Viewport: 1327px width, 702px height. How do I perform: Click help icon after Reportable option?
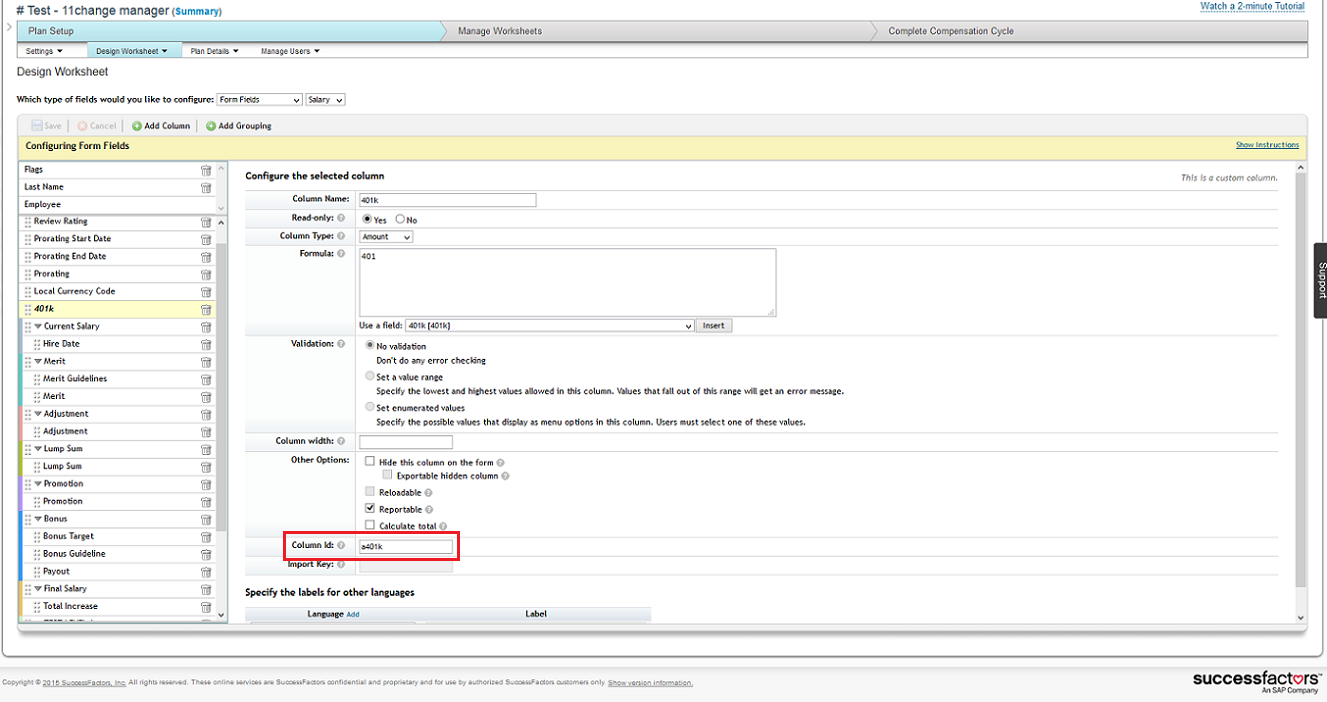[x=428, y=510]
